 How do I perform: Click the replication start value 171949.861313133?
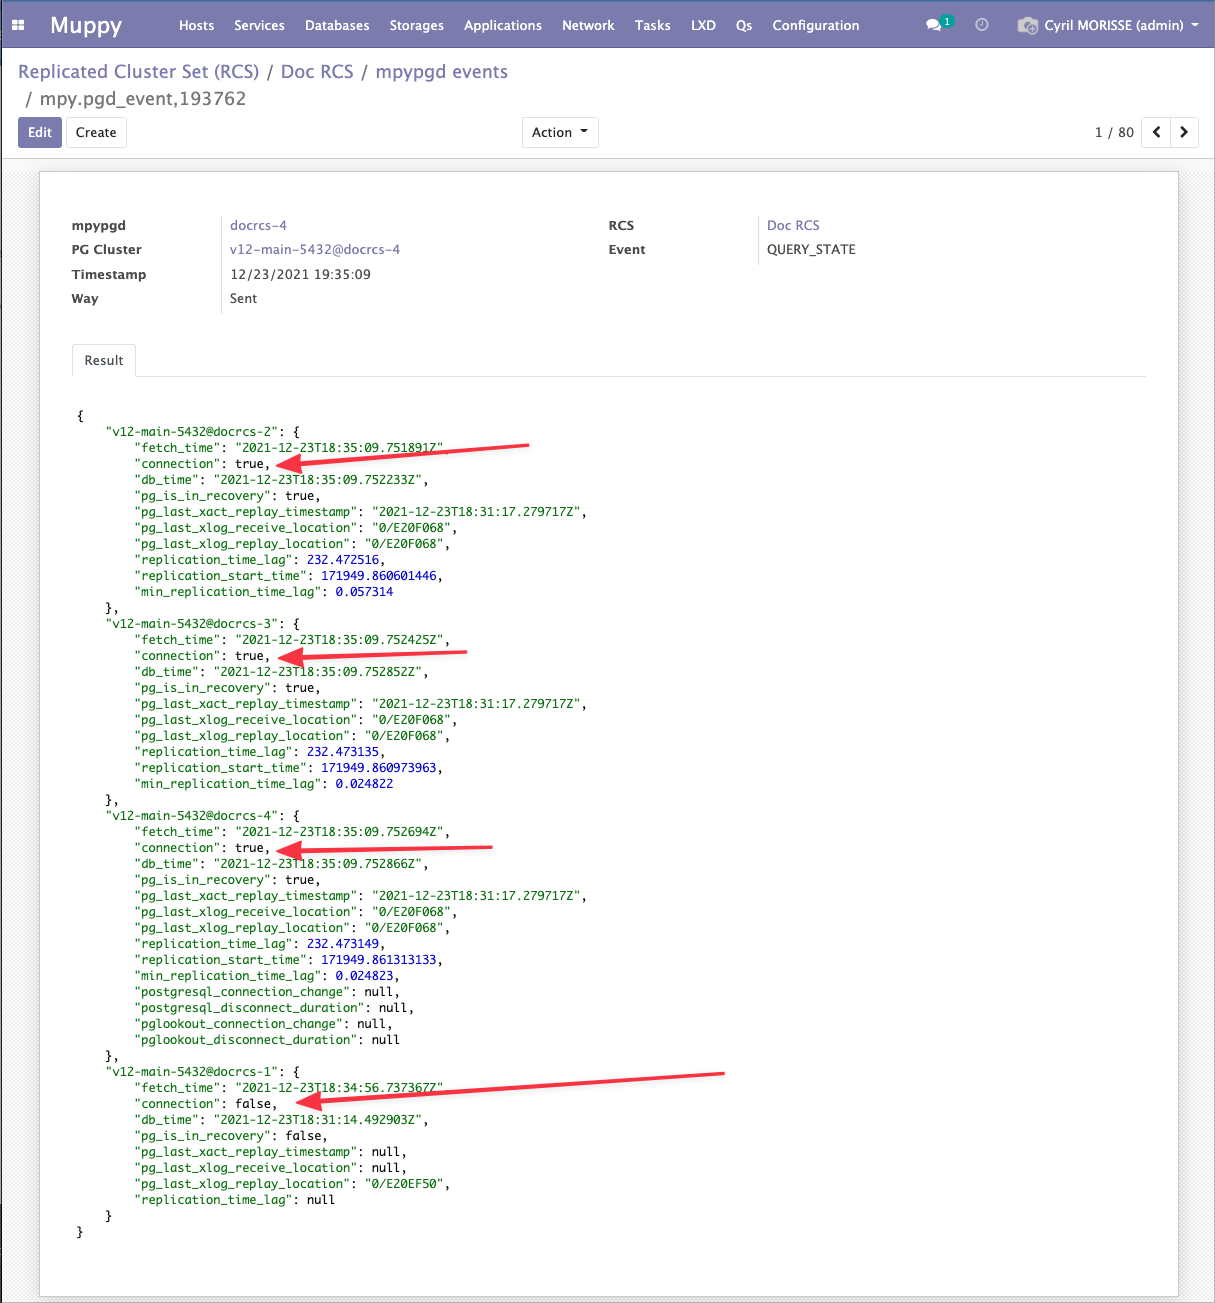(x=379, y=960)
